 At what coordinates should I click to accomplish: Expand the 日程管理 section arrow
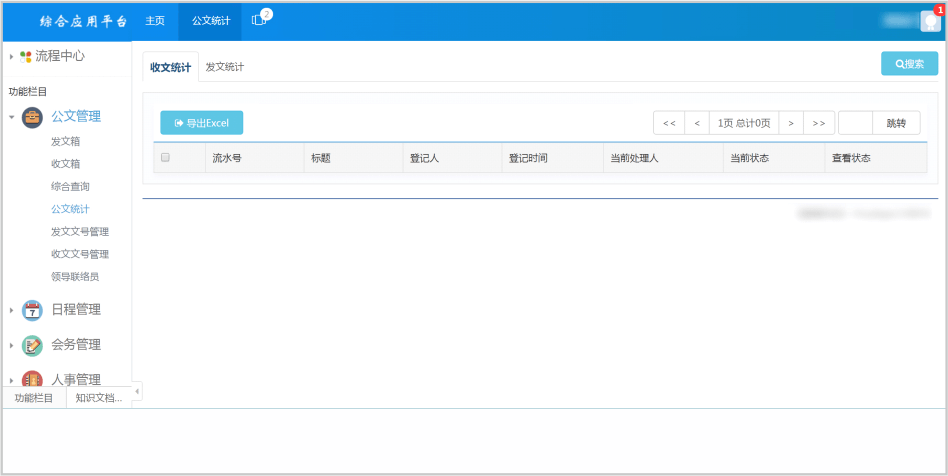click(11, 310)
